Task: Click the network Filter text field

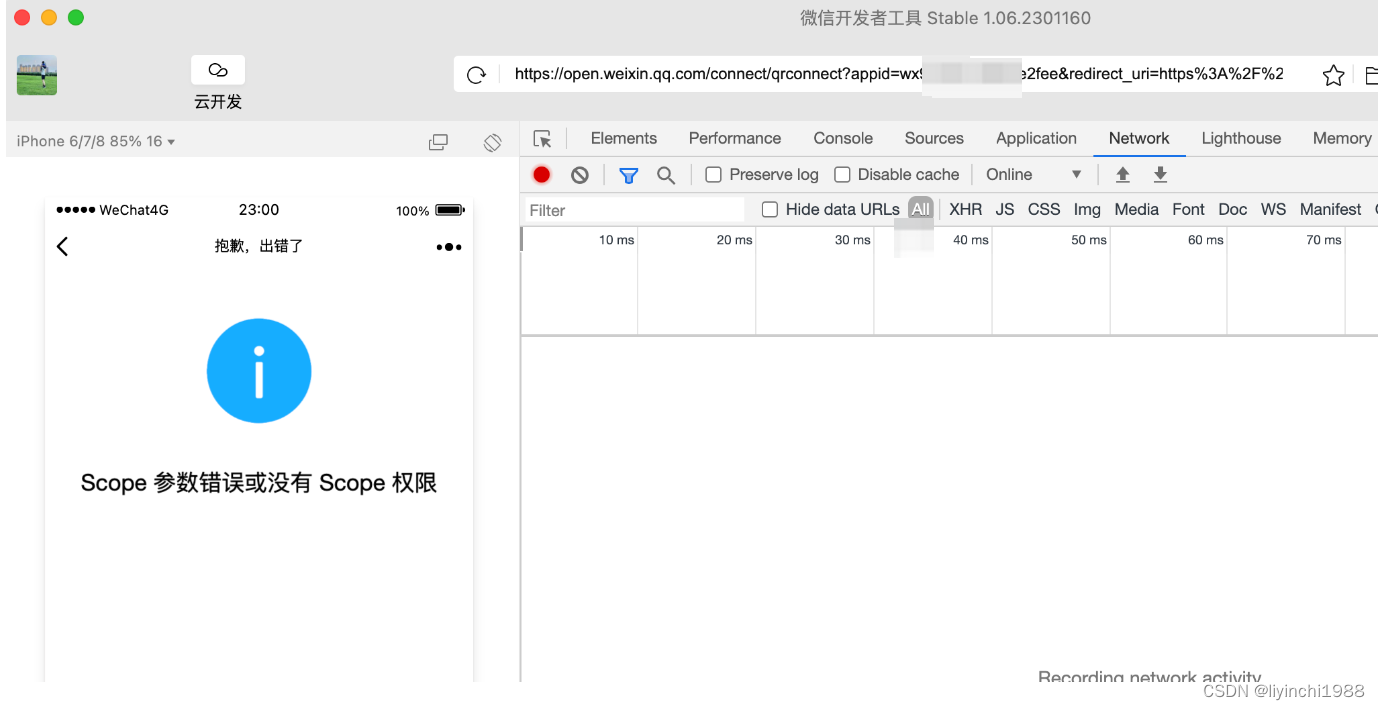Action: (x=634, y=210)
